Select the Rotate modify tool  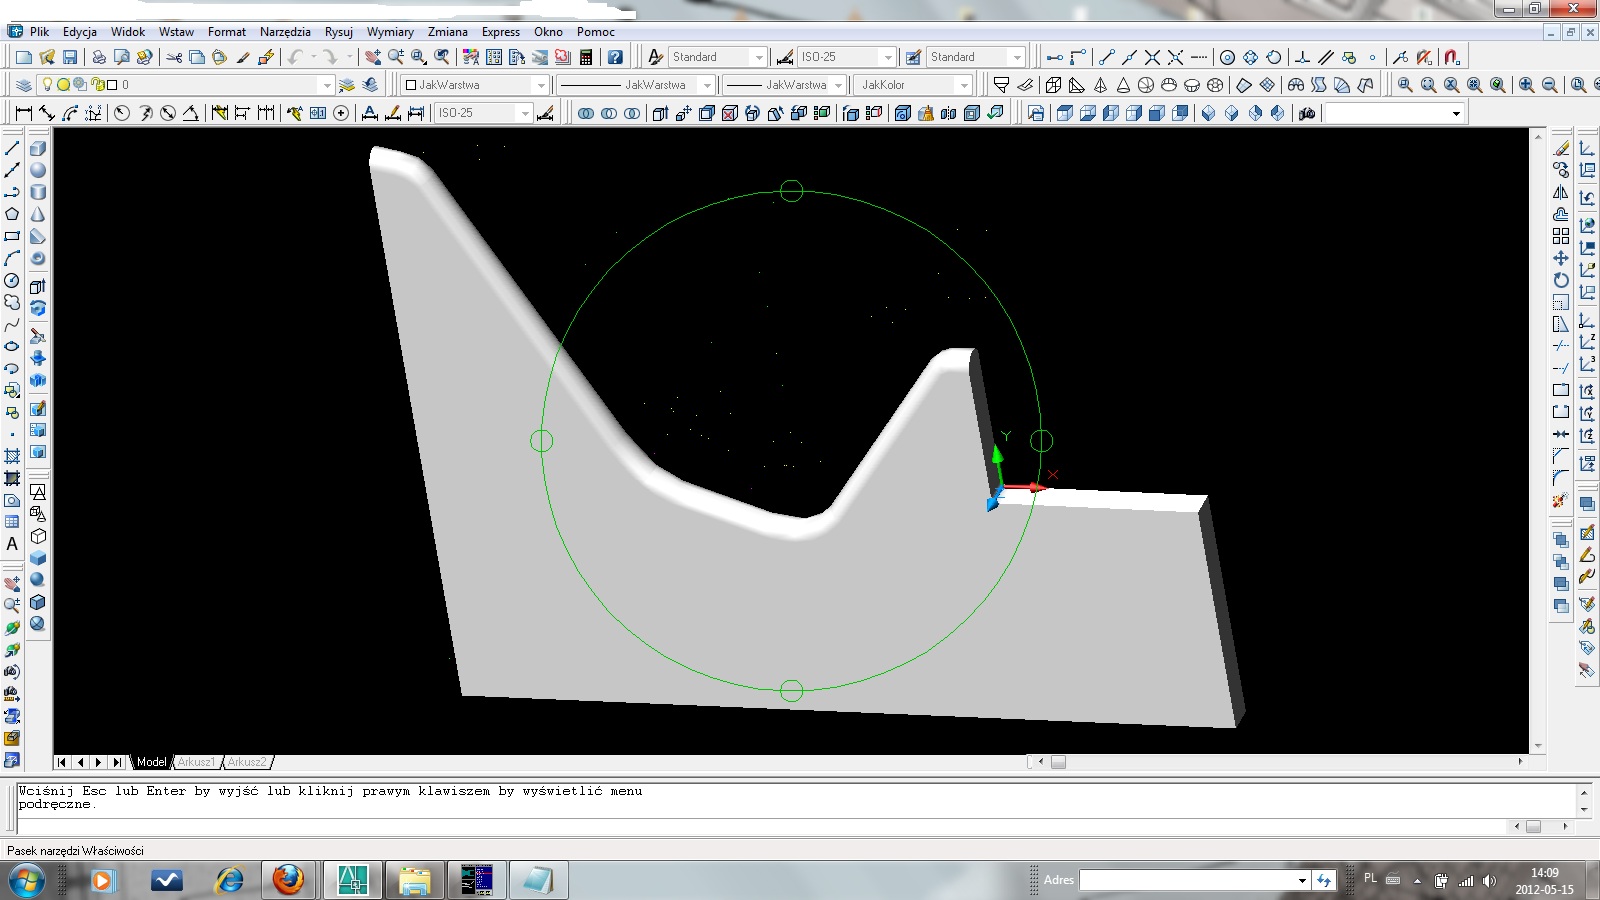click(x=1561, y=280)
